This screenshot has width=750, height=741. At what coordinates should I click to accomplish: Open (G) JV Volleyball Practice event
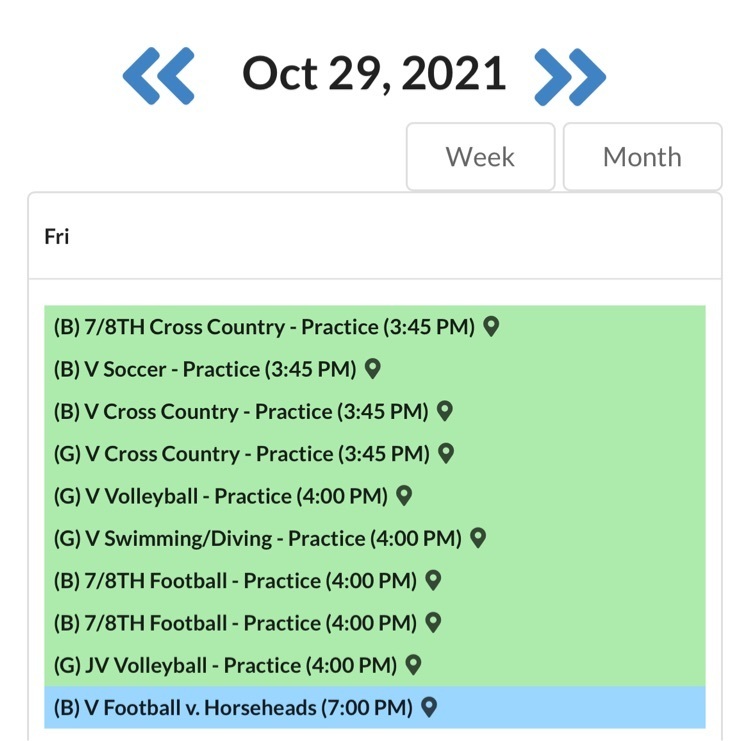click(x=225, y=665)
